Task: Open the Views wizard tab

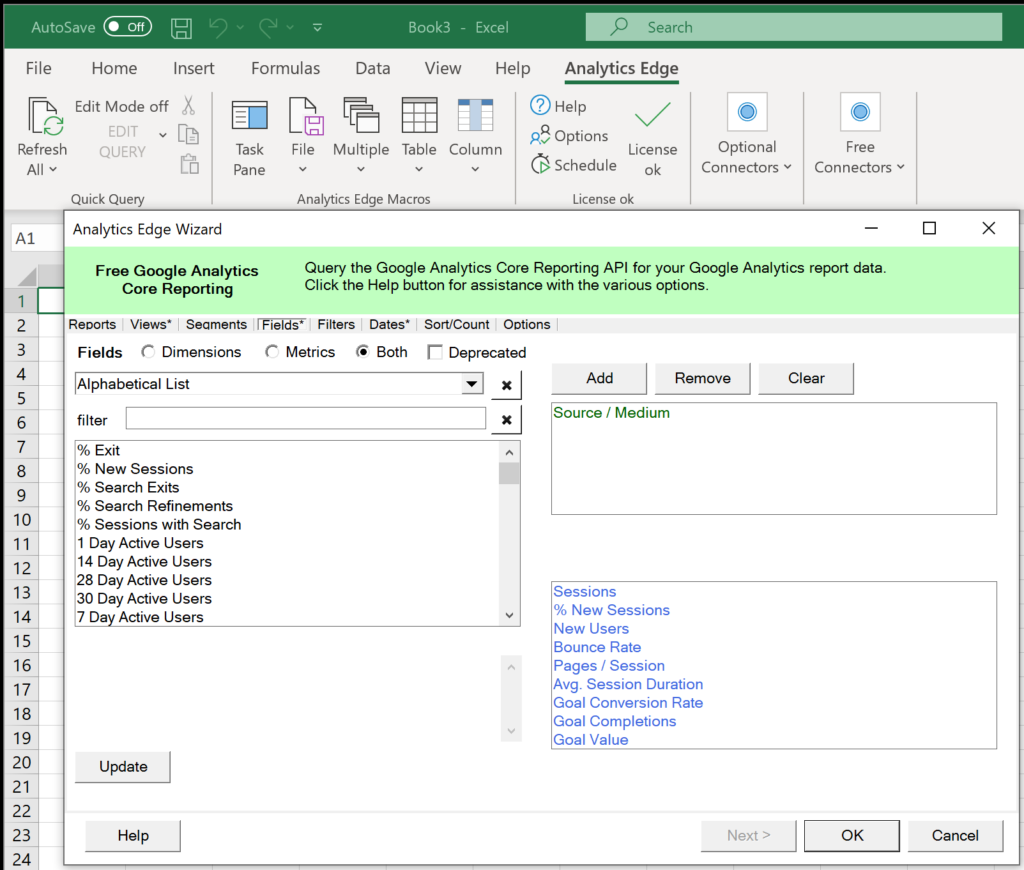Action: [x=150, y=325]
